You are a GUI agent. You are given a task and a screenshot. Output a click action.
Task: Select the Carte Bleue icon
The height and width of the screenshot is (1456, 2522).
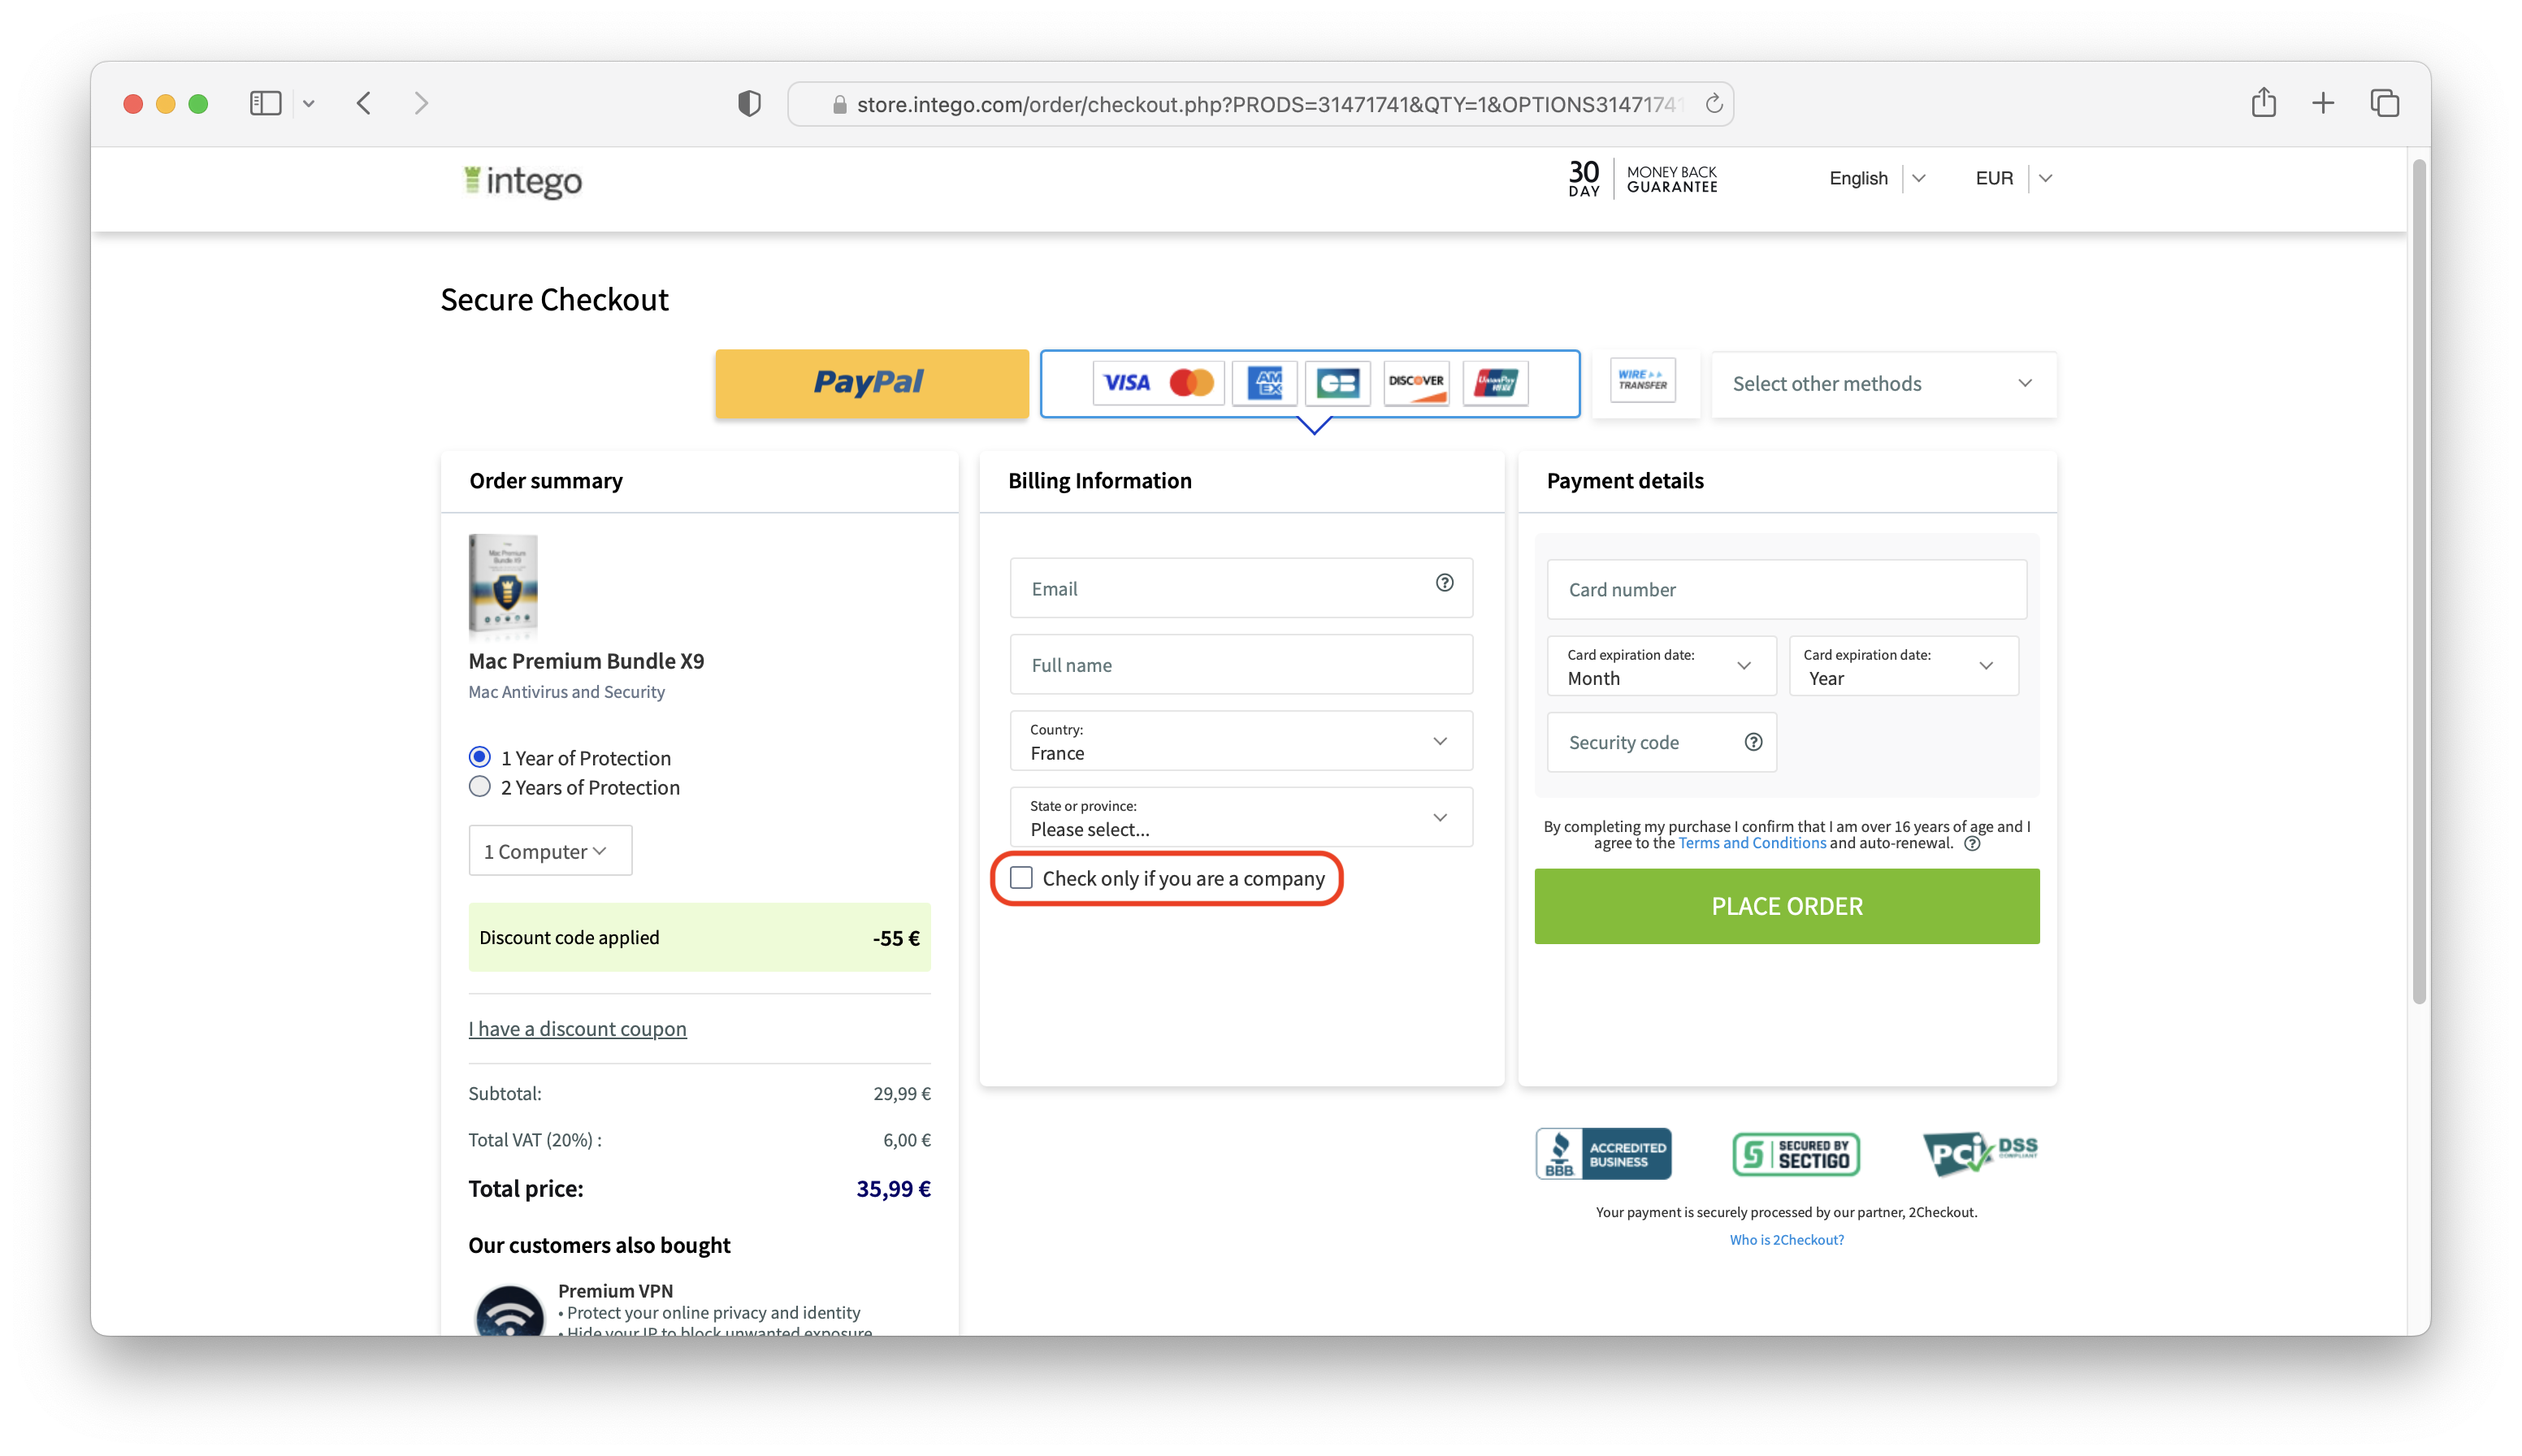coord(1338,383)
